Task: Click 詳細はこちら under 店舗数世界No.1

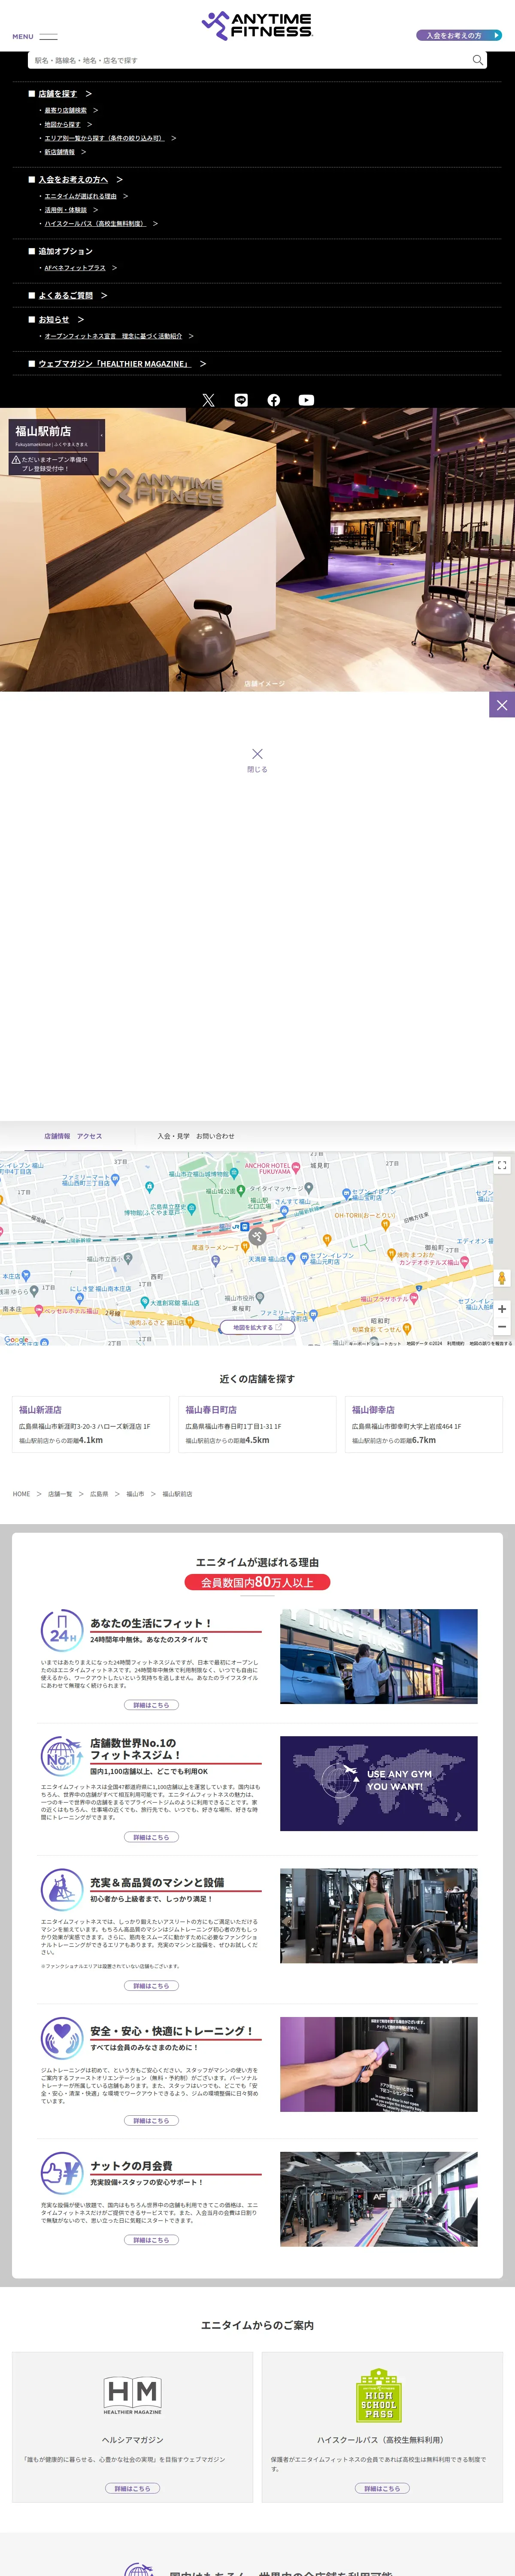Action: [151, 1837]
